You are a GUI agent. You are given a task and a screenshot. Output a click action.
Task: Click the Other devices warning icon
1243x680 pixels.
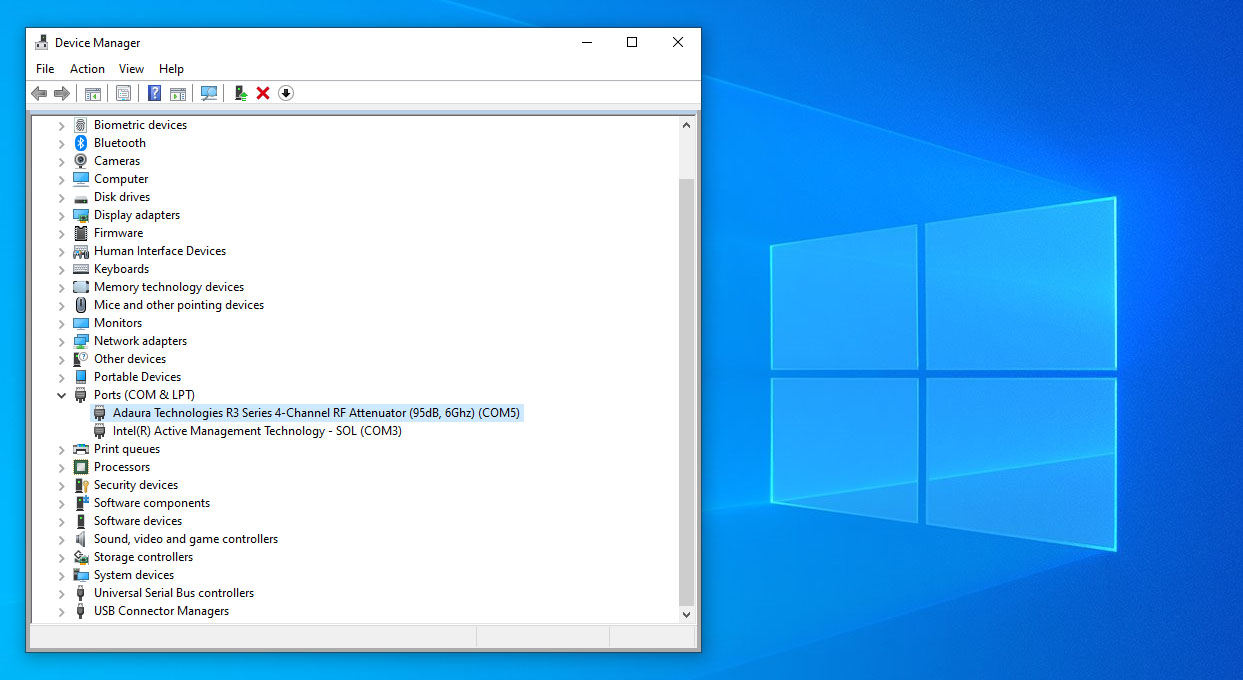81,359
